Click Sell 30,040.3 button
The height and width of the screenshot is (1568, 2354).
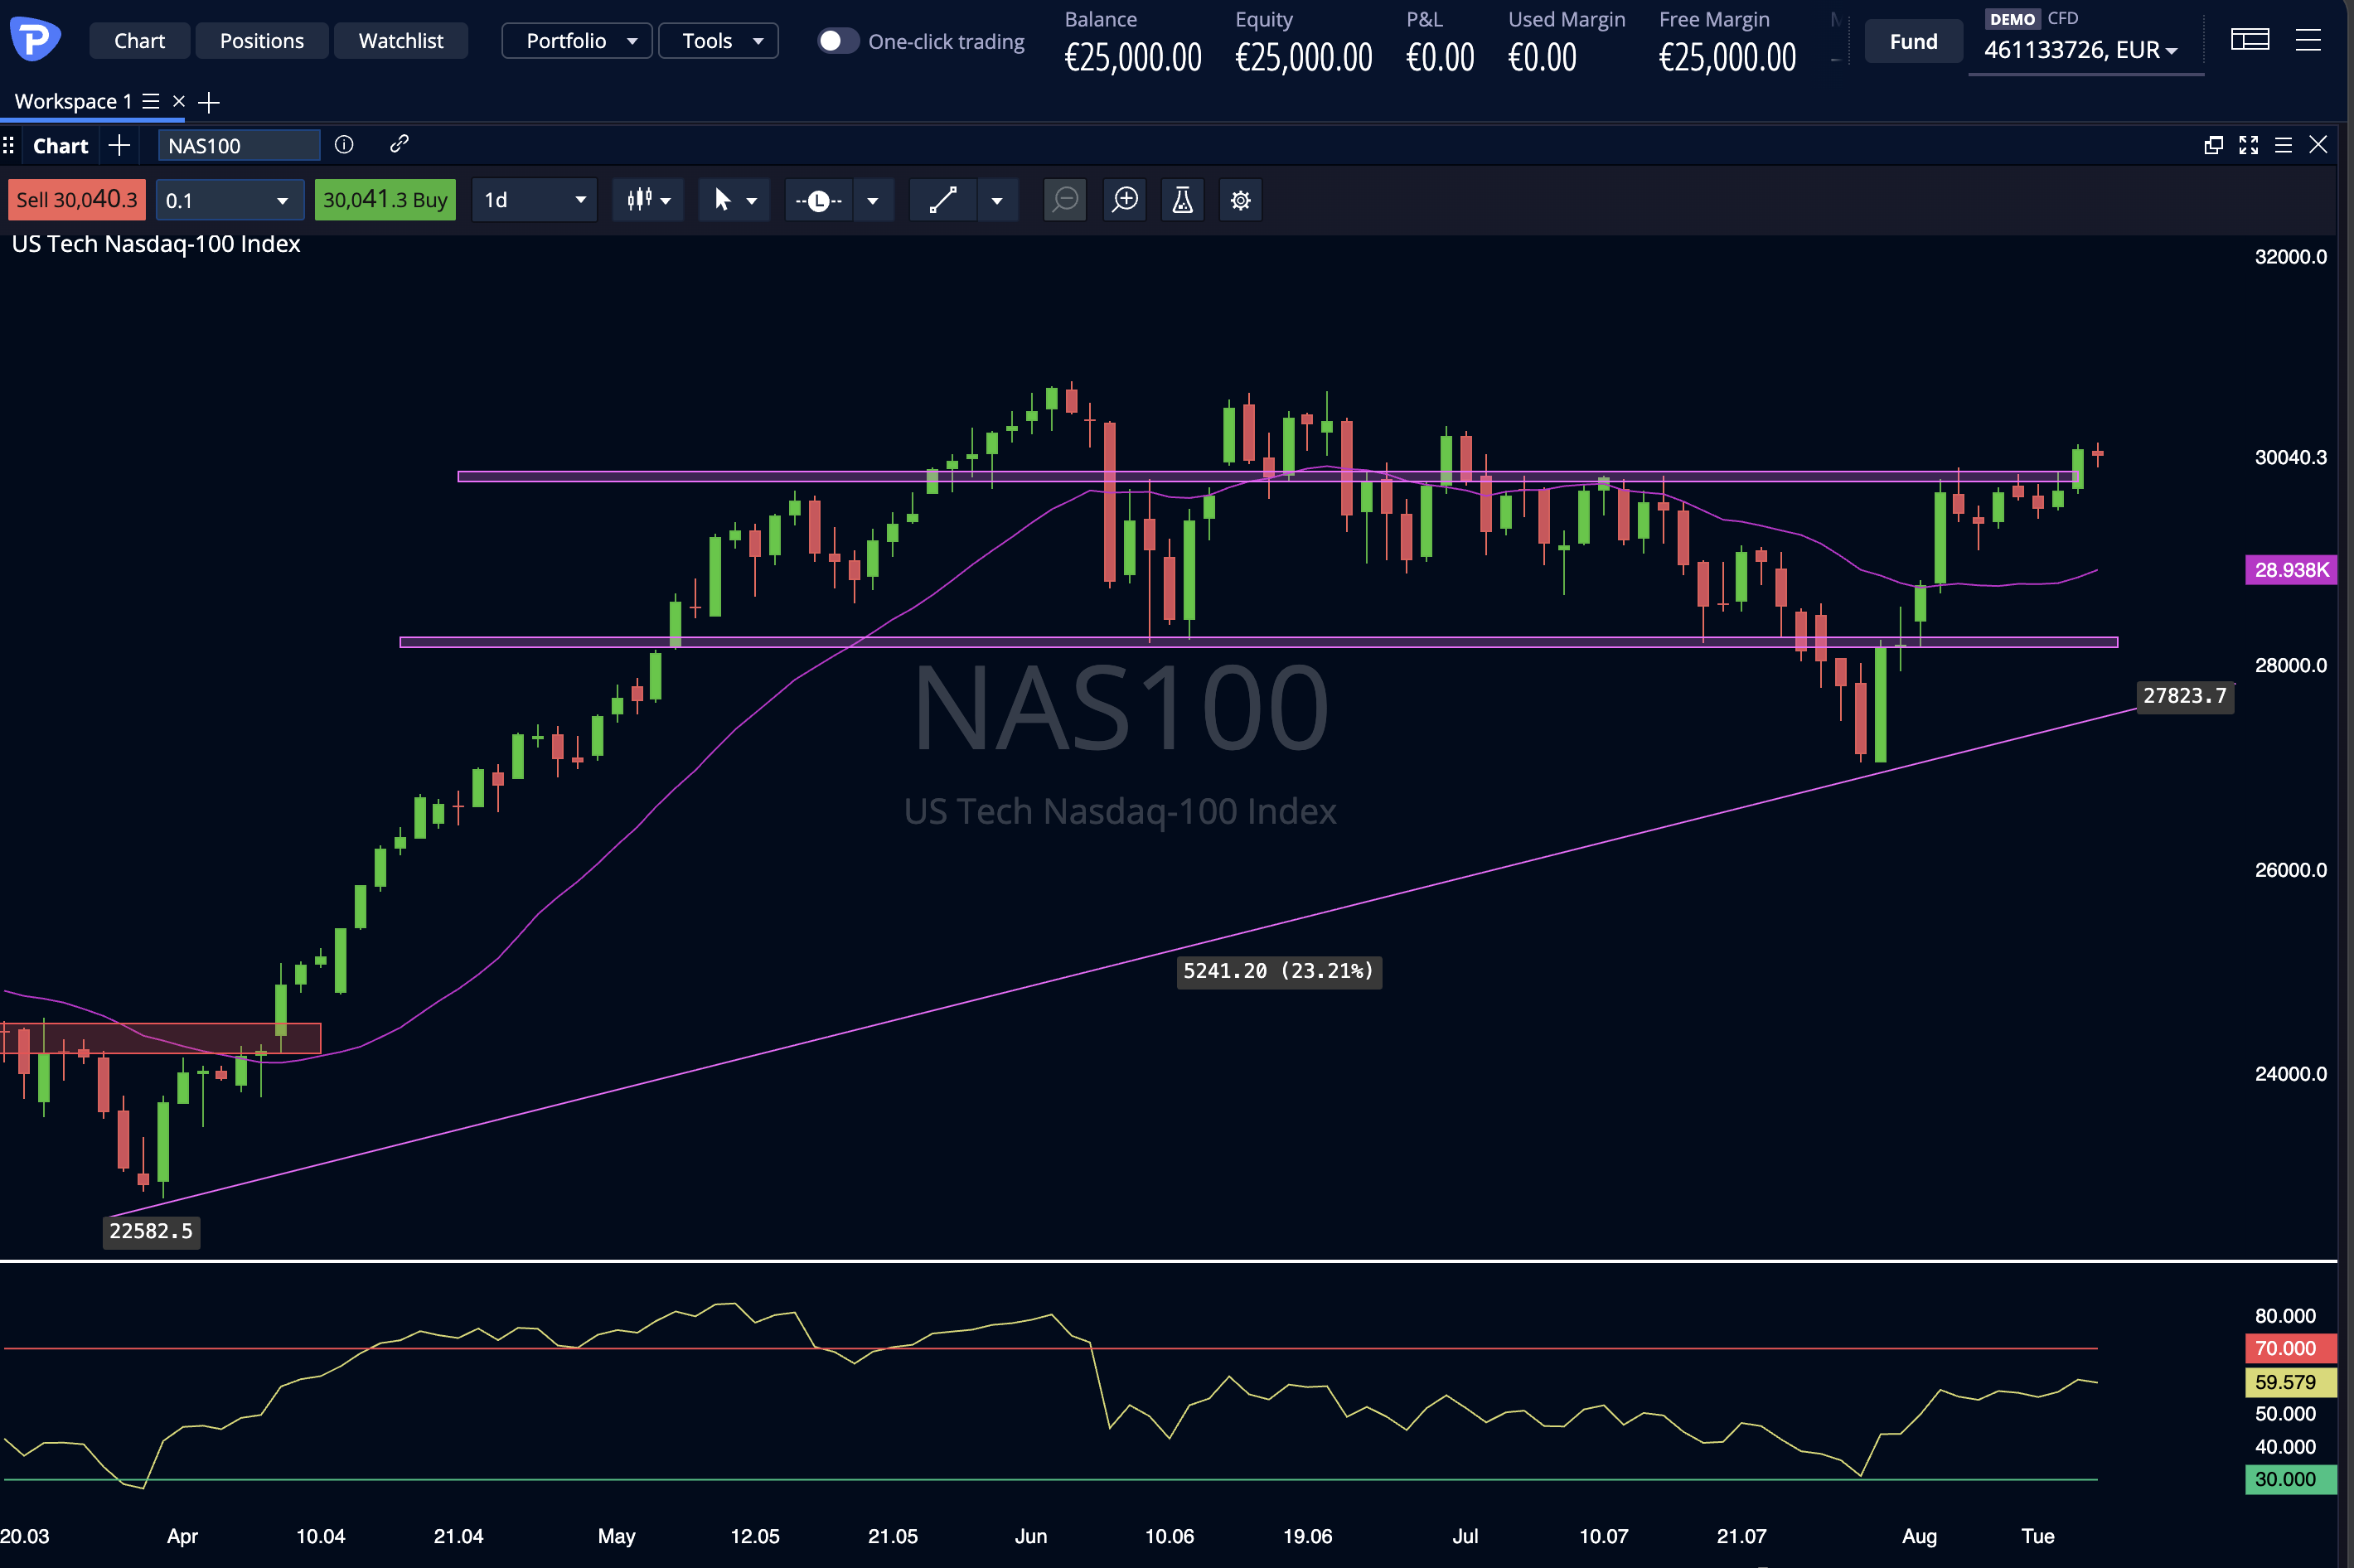click(77, 200)
